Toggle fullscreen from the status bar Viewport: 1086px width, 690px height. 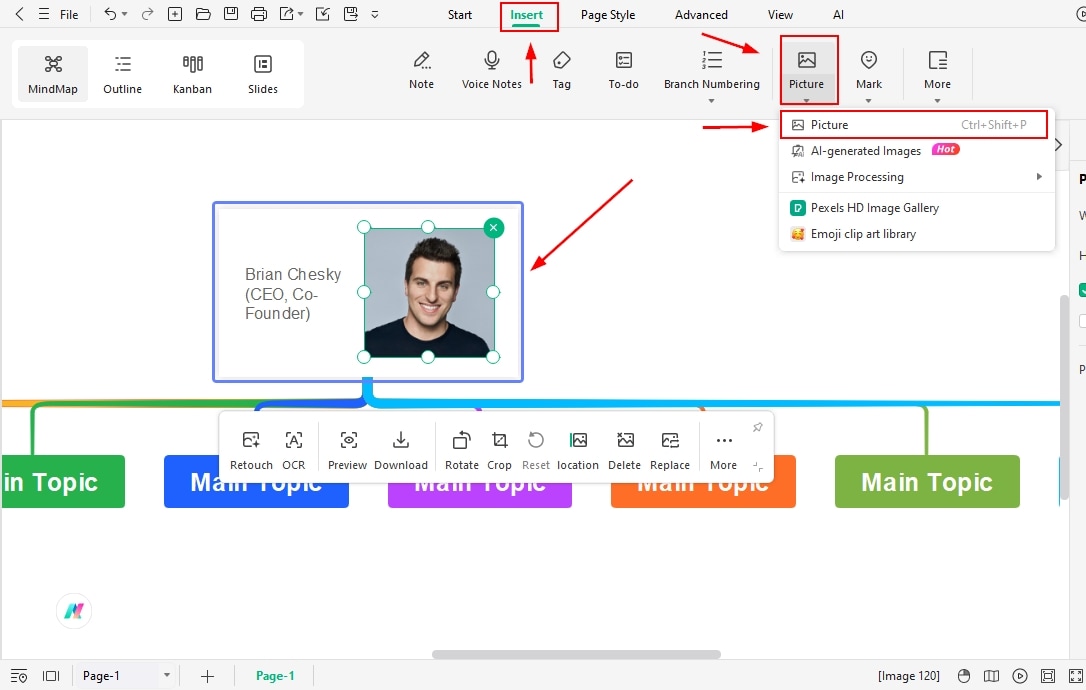pyautogui.click(x=1077, y=676)
